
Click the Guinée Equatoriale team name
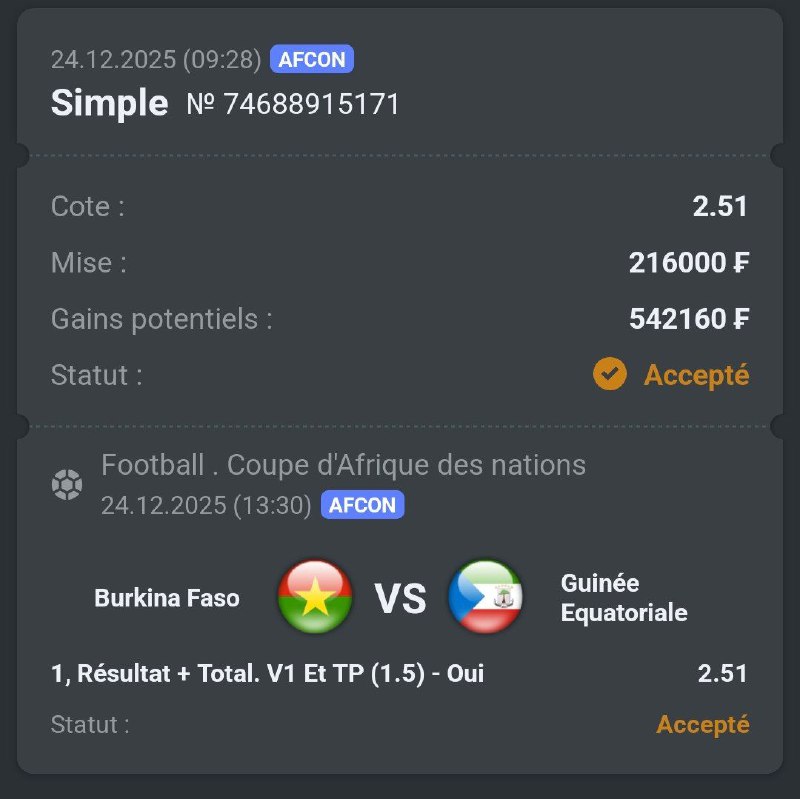(x=624, y=597)
